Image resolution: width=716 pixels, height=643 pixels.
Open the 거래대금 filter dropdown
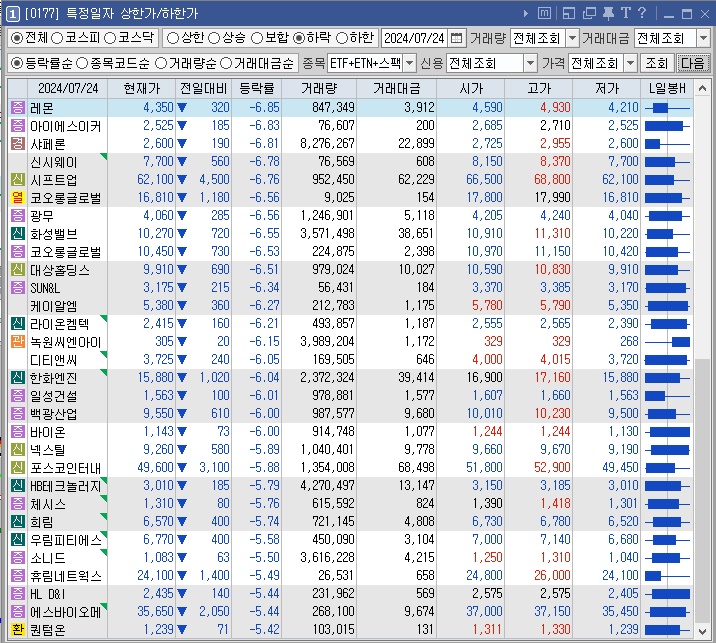click(x=704, y=38)
